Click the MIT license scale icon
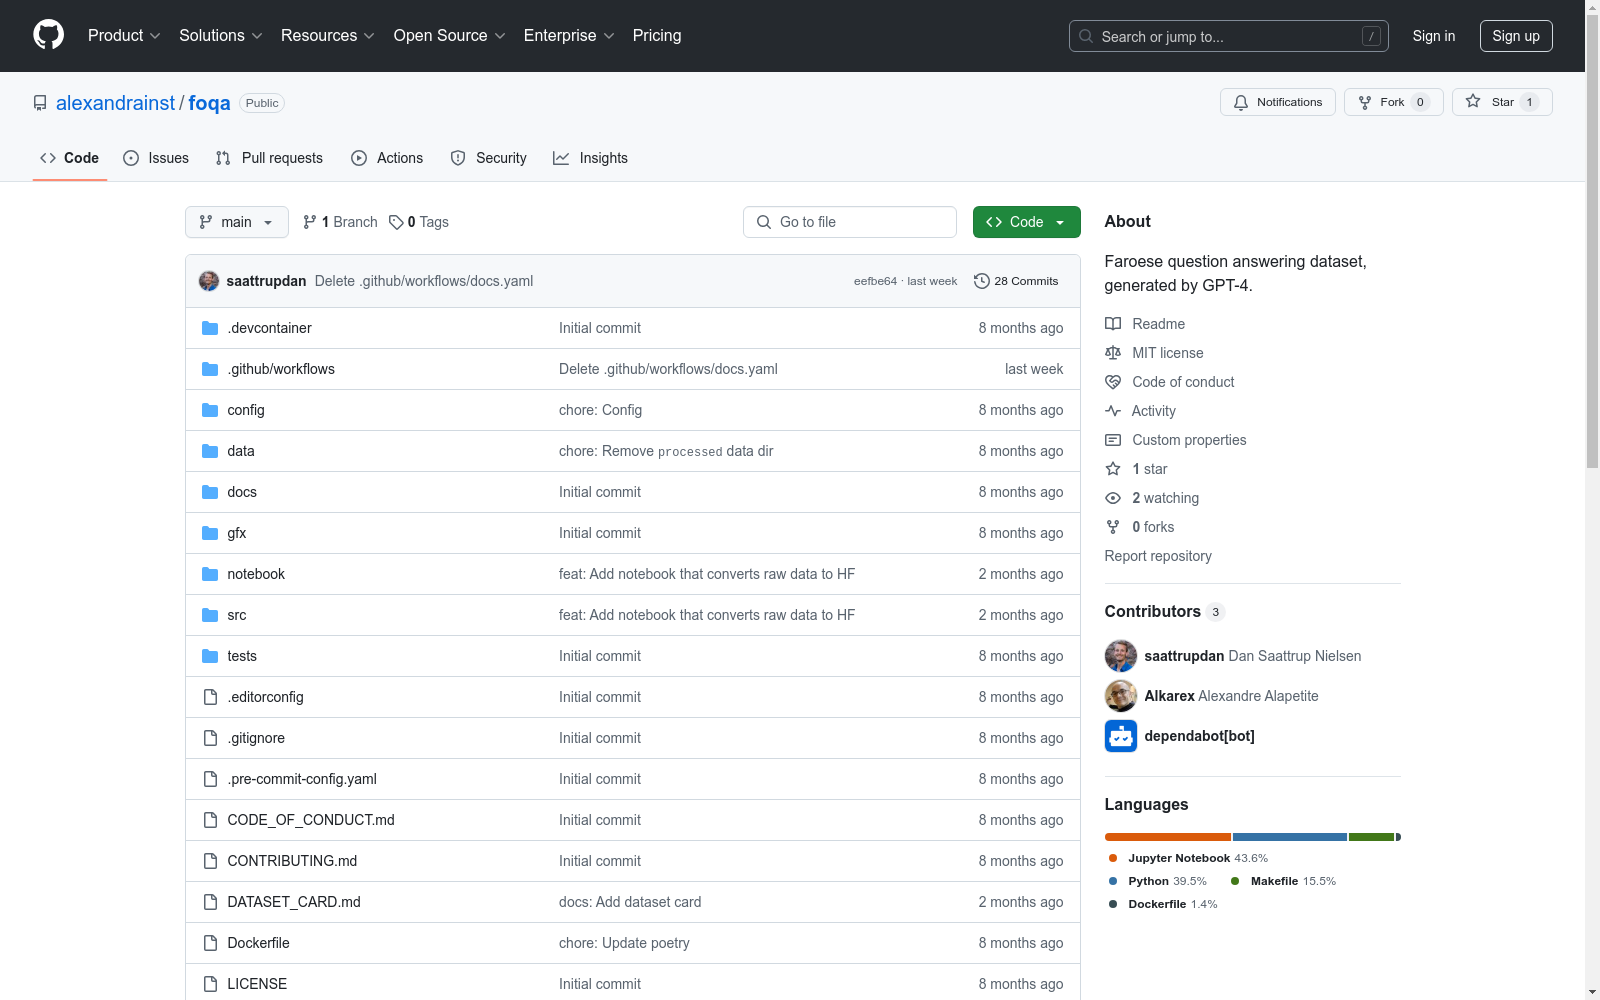This screenshot has height=1000, width=1600. pos(1113,353)
